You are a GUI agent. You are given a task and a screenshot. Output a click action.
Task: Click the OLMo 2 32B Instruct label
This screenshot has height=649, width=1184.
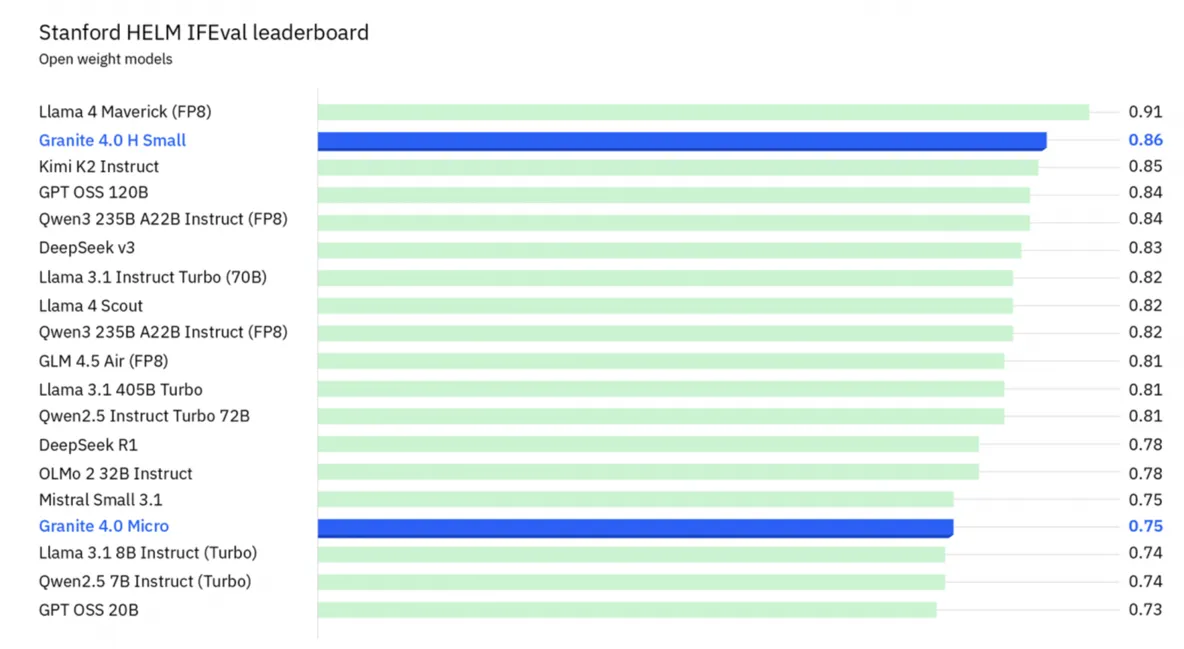(115, 473)
